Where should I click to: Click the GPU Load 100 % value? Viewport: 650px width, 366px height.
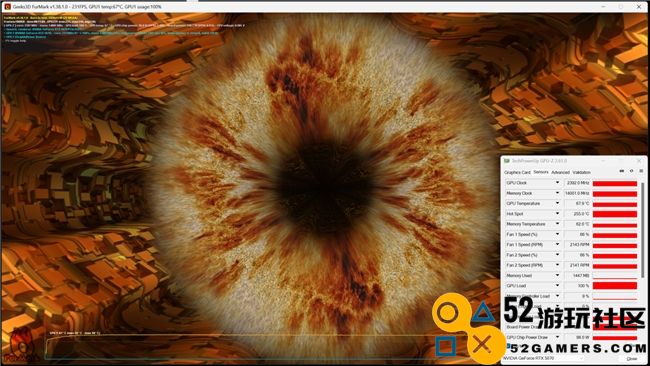coord(577,286)
